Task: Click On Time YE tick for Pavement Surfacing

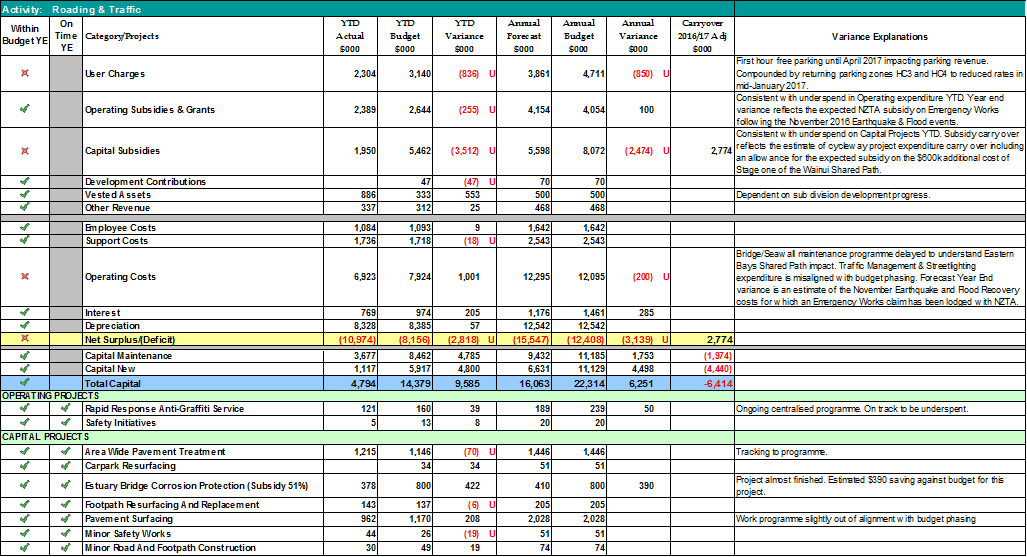Action: pyautogui.click(x=66, y=520)
